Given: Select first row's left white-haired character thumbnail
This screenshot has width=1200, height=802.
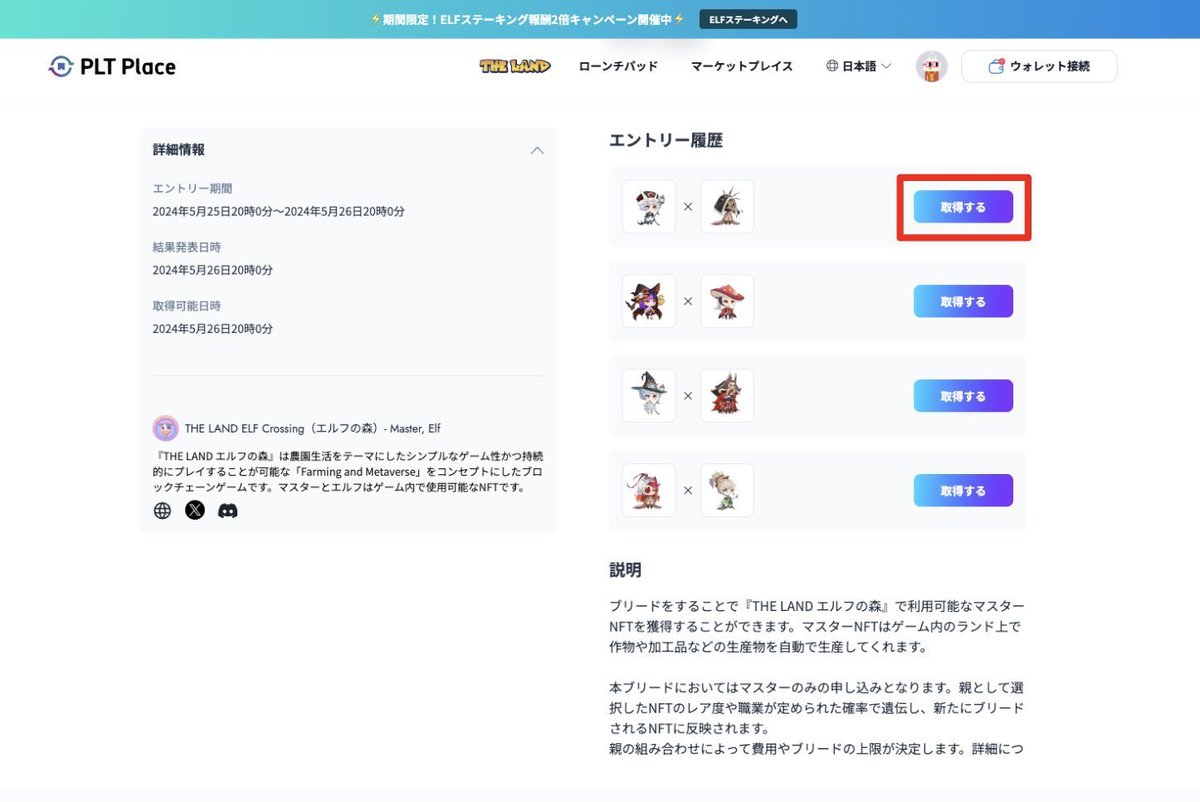Looking at the screenshot, I should 649,207.
